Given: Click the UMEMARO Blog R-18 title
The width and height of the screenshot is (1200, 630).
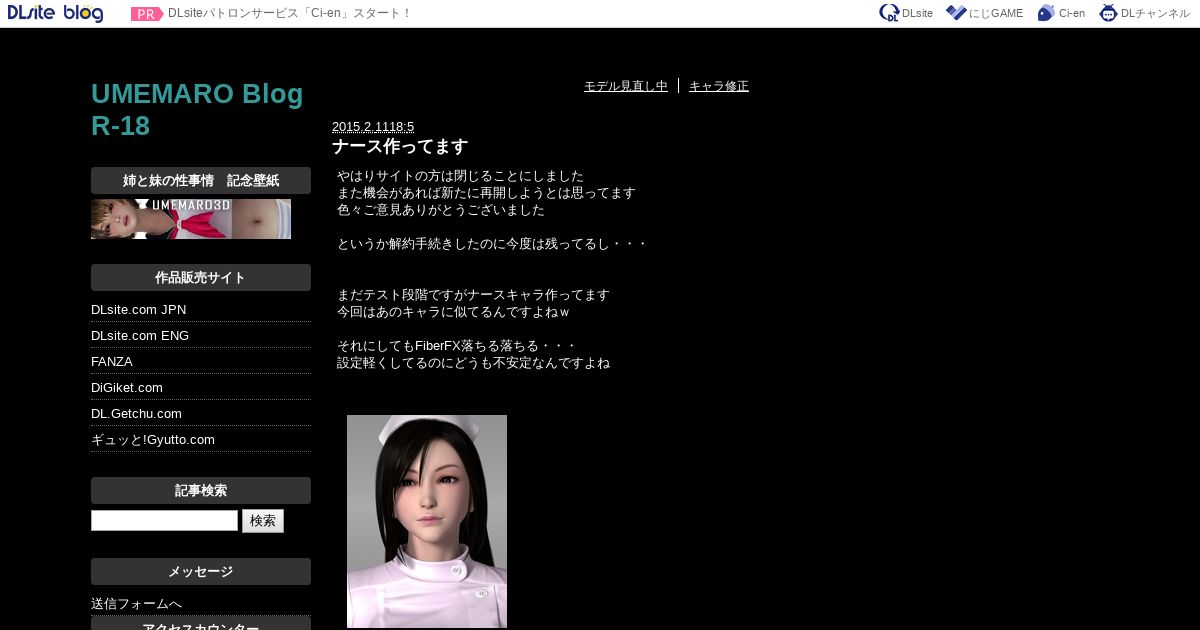Looking at the screenshot, I should coord(197,110).
